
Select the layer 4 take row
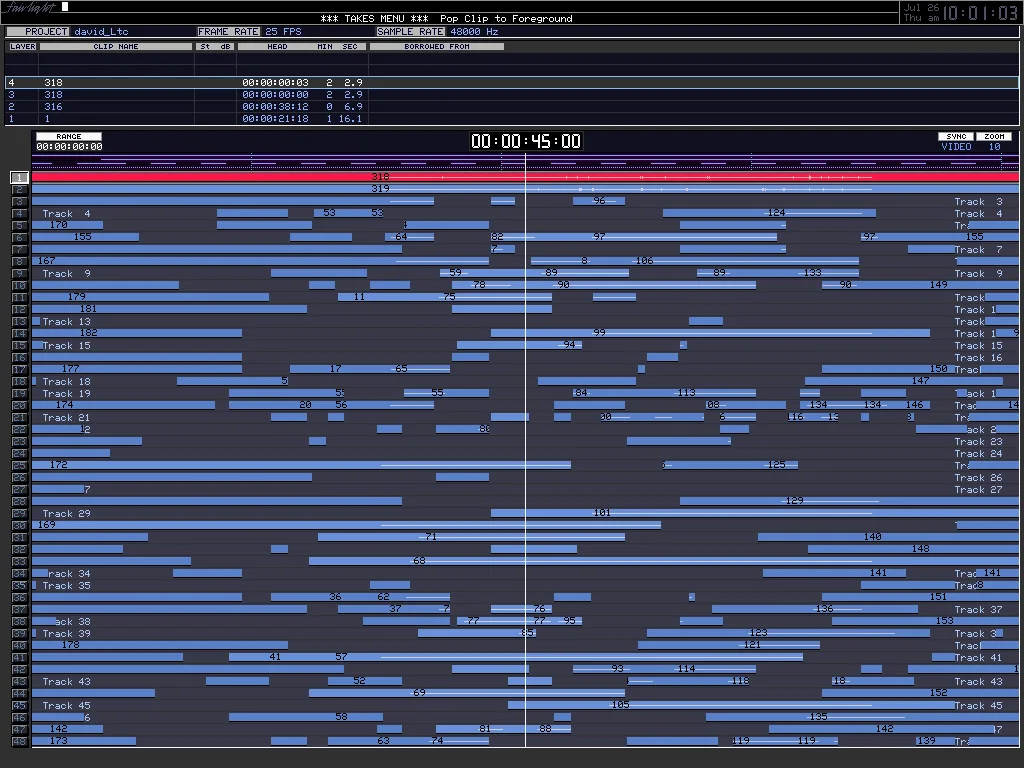click(x=512, y=82)
